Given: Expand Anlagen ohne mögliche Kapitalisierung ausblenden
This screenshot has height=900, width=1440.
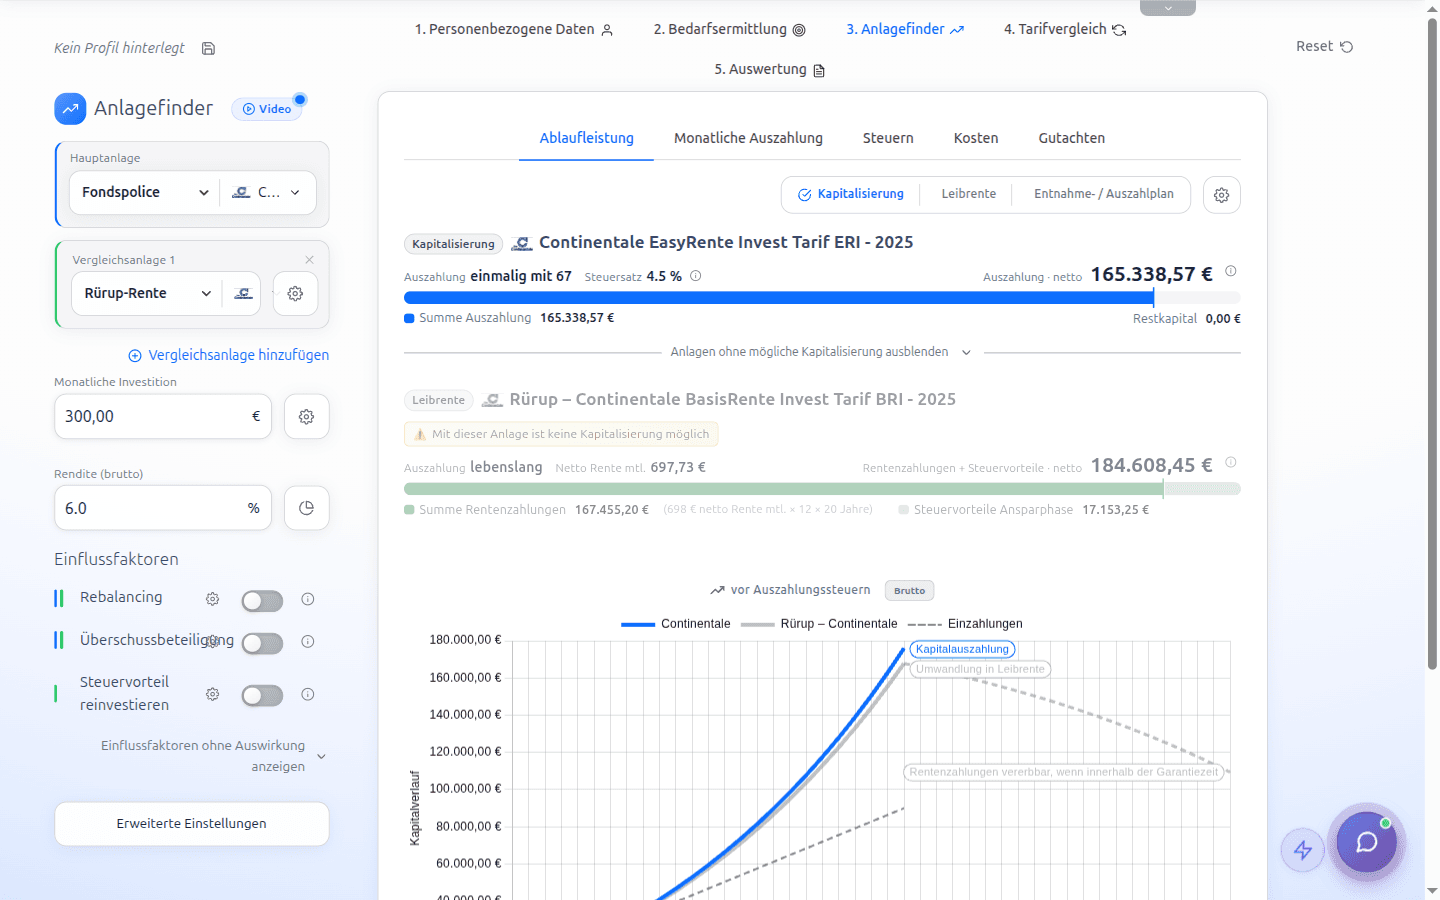Looking at the screenshot, I should click(821, 352).
